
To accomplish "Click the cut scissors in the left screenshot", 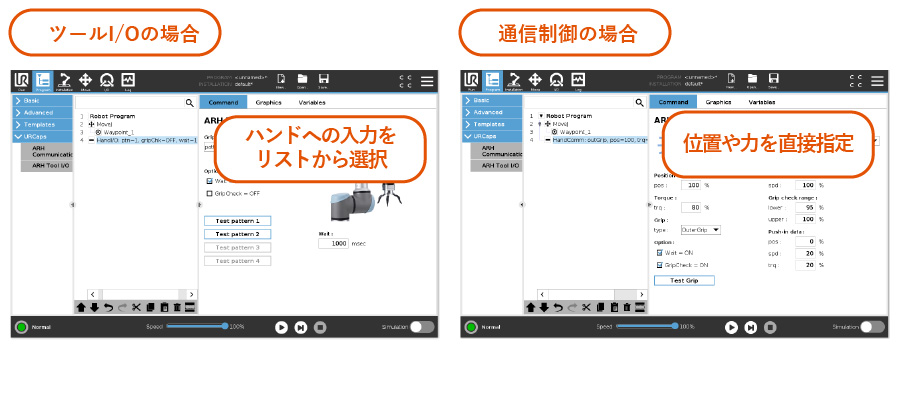I will pyautogui.click(x=136, y=307).
